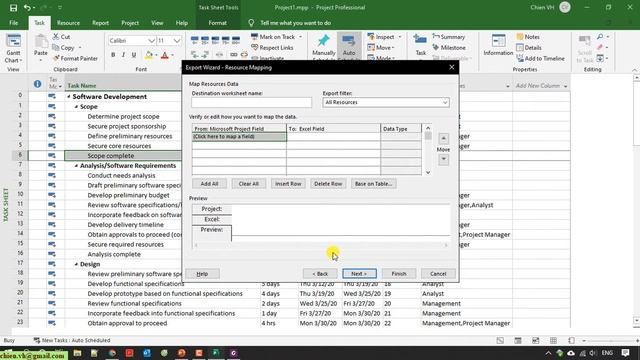Click the info indicator column header icon
The width and height of the screenshot is (640, 360).
pyautogui.click(x=38, y=84)
